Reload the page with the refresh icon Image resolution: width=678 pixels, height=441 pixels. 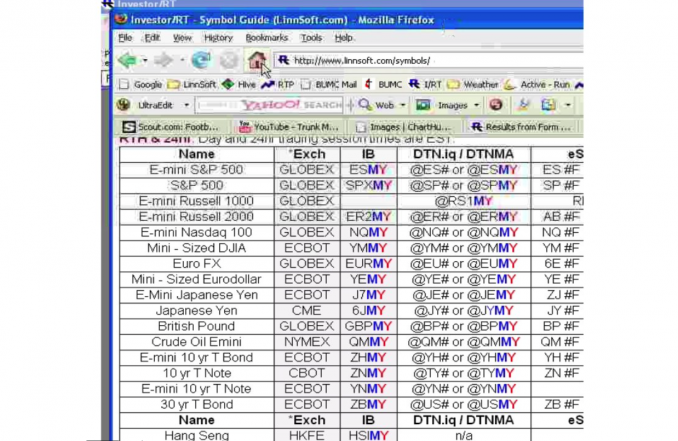click(x=201, y=61)
